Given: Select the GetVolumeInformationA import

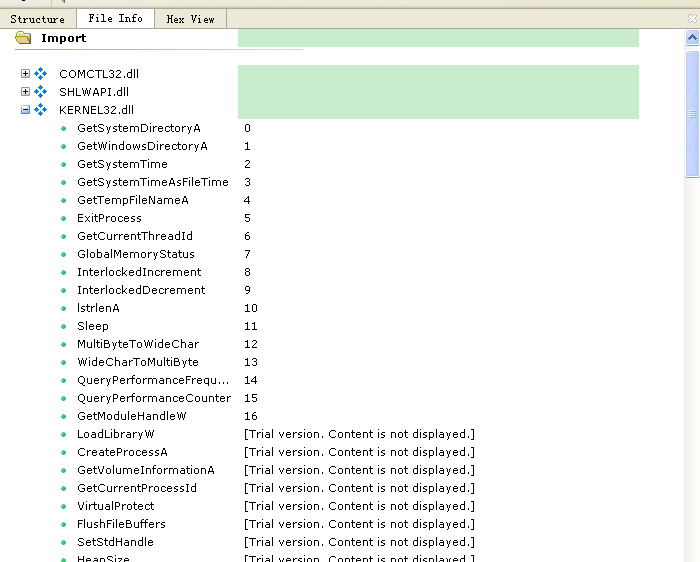Looking at the screenshot, I should pos(146,470).
